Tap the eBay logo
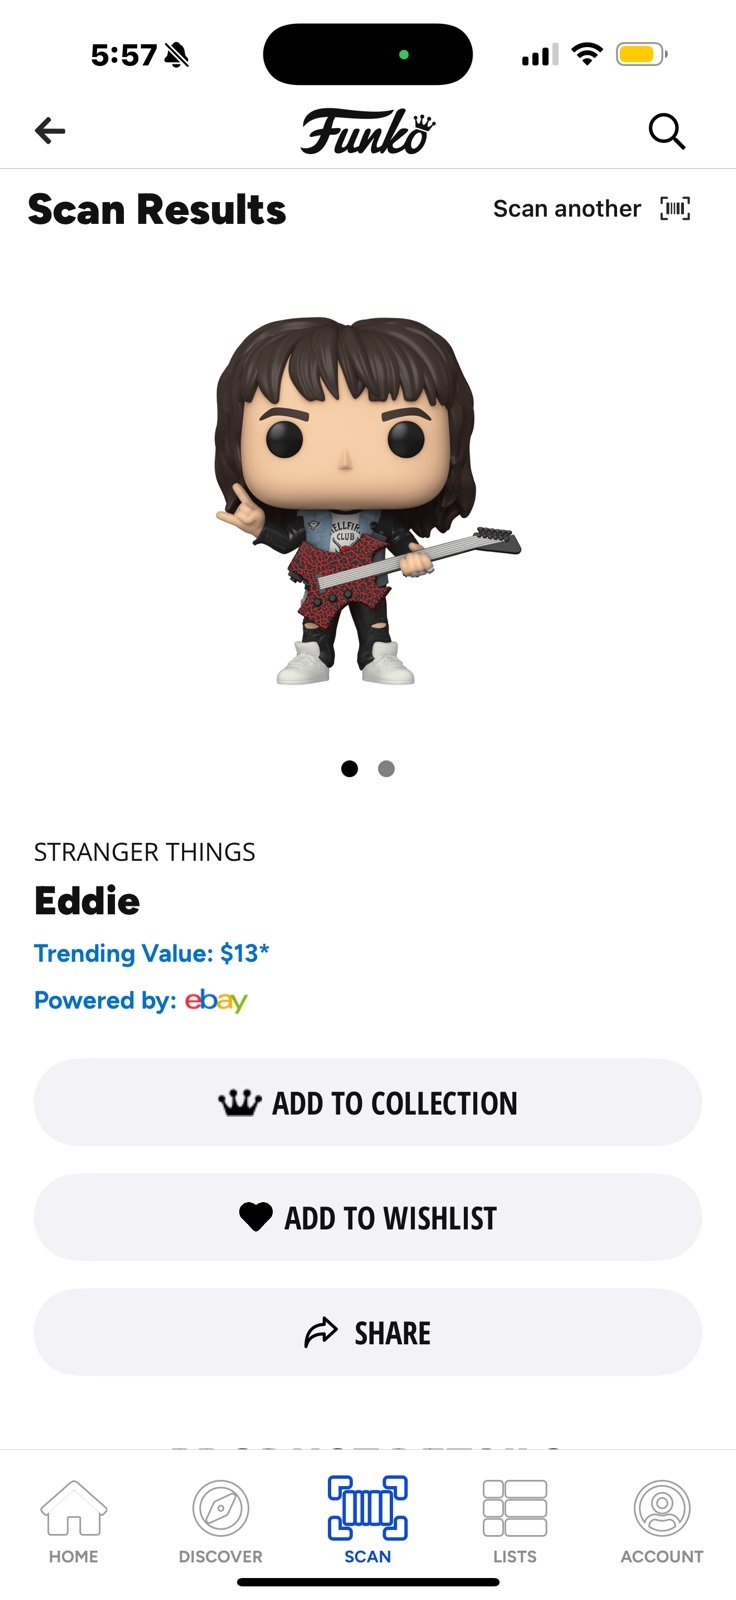The width and height of the screenshot is (736, 1600). coord(216,1001)
